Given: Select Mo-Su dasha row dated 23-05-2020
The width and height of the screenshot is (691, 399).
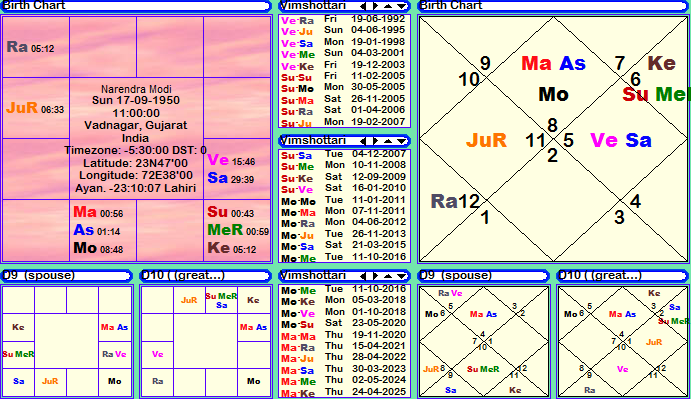Looking at the screenshot, I should (343, 324).
